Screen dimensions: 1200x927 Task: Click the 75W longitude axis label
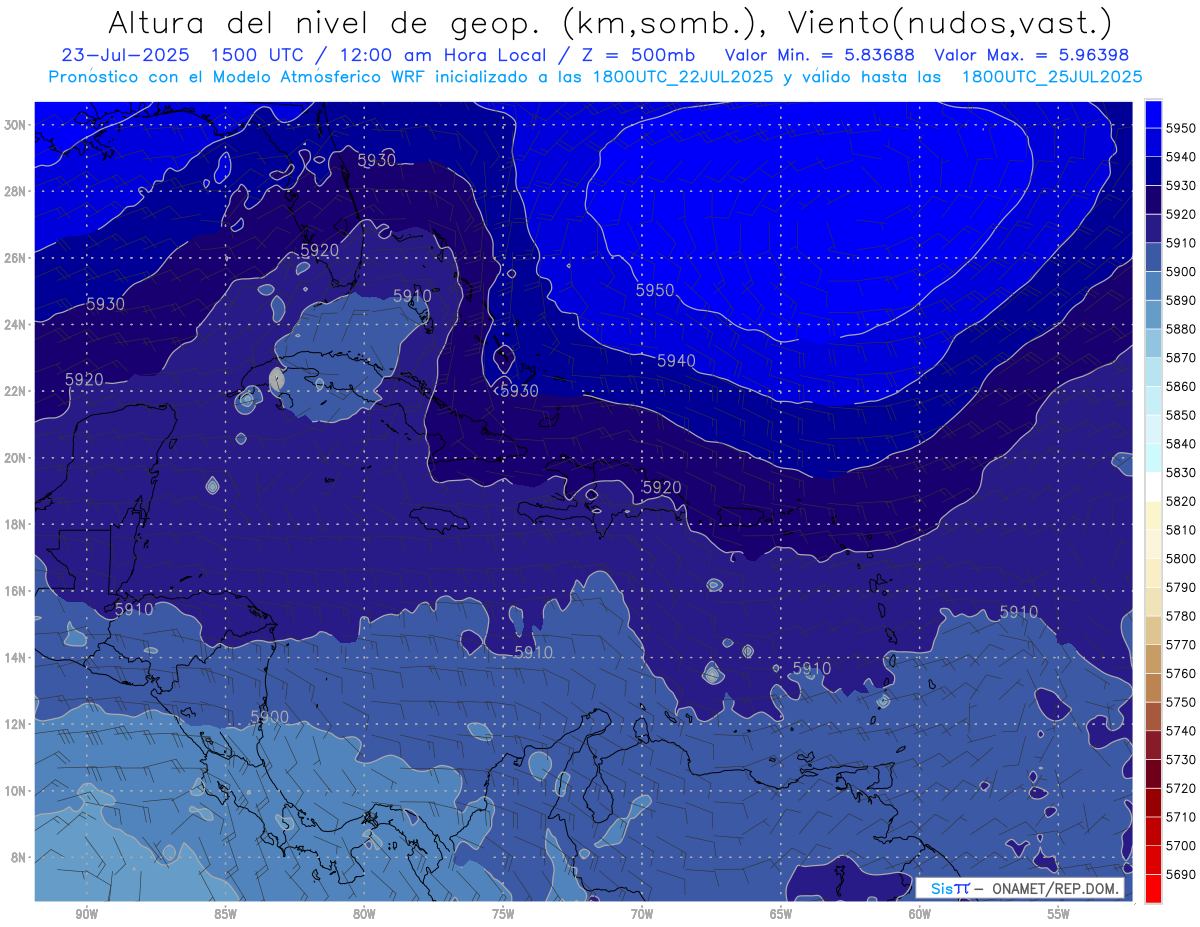pyautogui.click(x=503, y=913)
